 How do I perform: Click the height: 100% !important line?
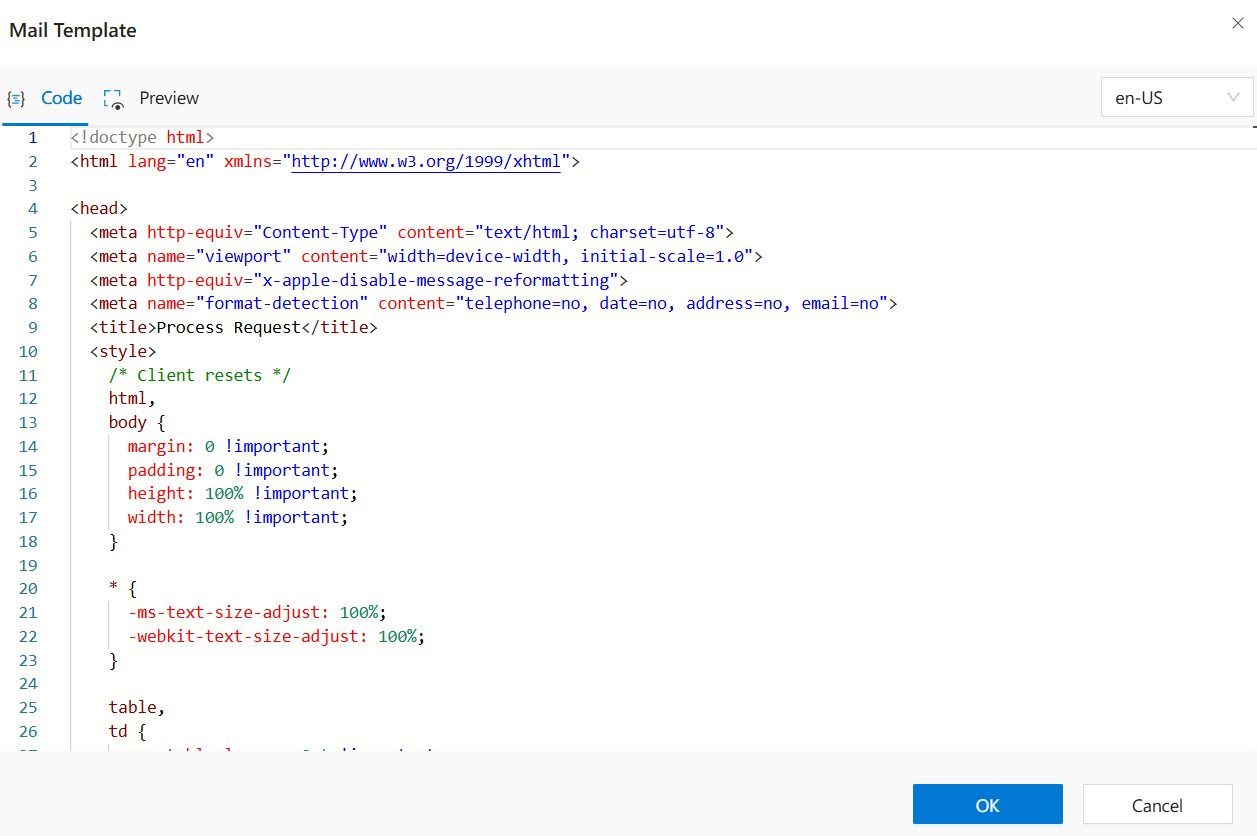(x=243, y=493)
